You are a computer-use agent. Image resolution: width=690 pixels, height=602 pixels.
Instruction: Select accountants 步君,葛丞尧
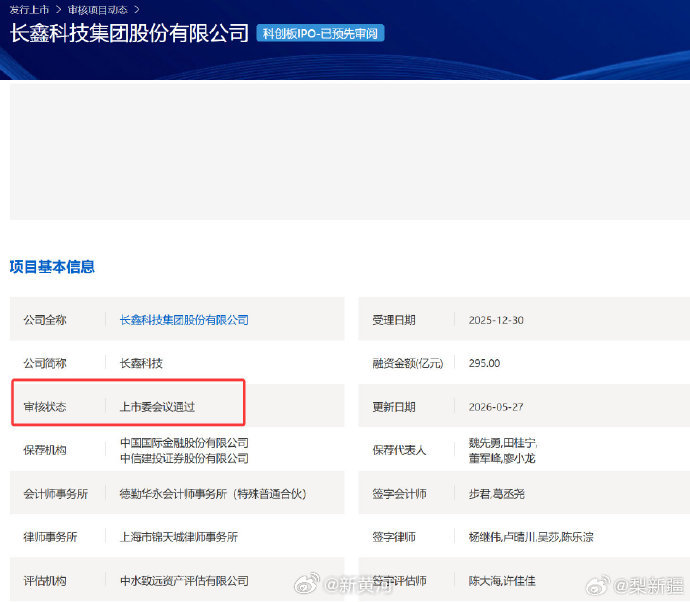click(x=496, y=494)
